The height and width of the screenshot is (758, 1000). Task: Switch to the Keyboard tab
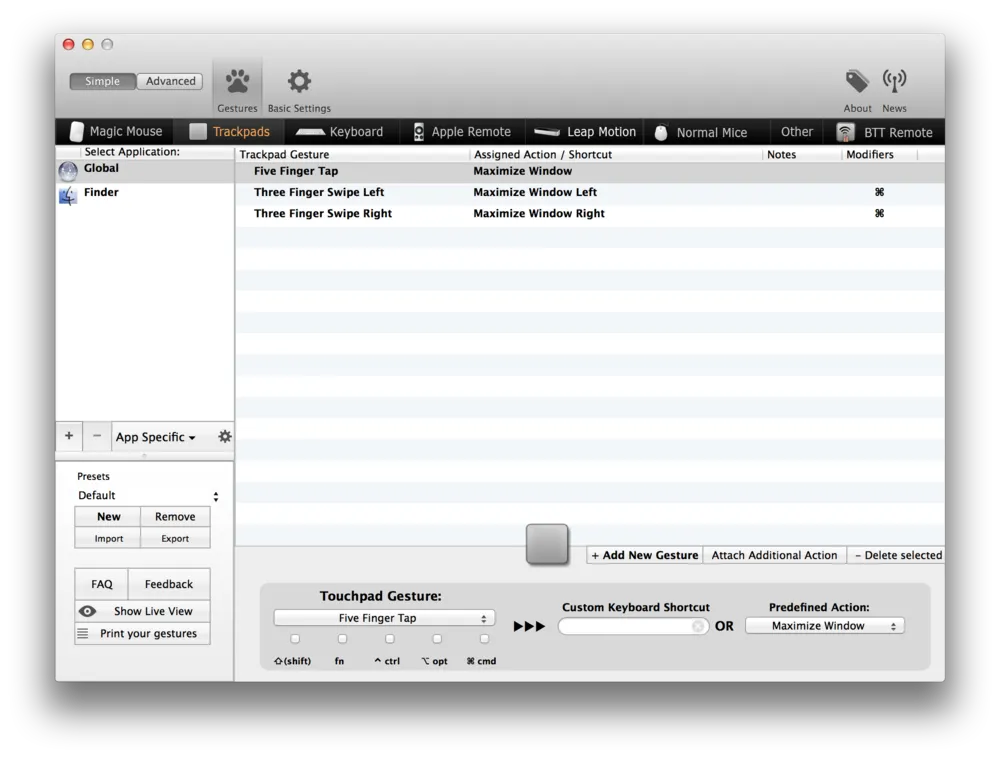[341, 132]
